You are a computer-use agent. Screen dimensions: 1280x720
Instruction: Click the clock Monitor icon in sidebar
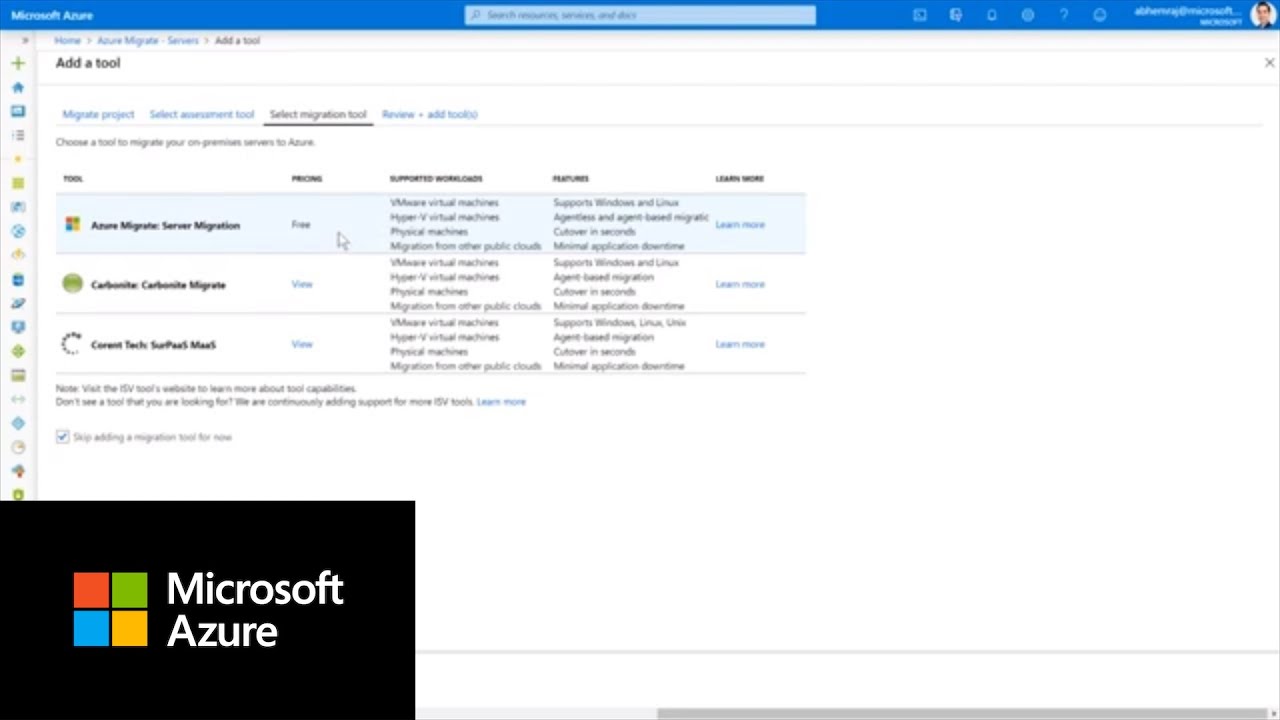18,447
